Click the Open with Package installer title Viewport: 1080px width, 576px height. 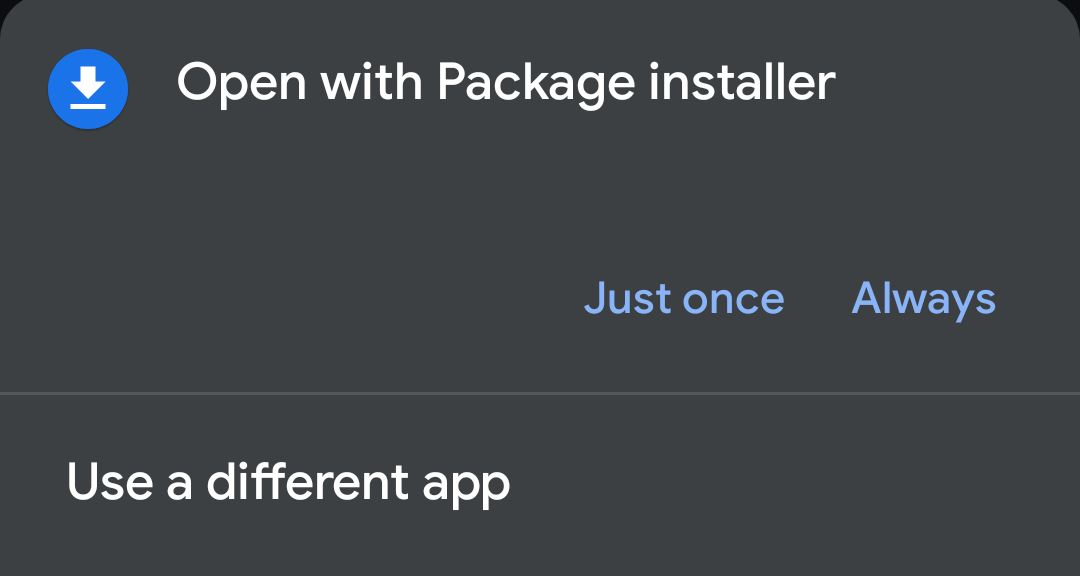pos(505,83)
